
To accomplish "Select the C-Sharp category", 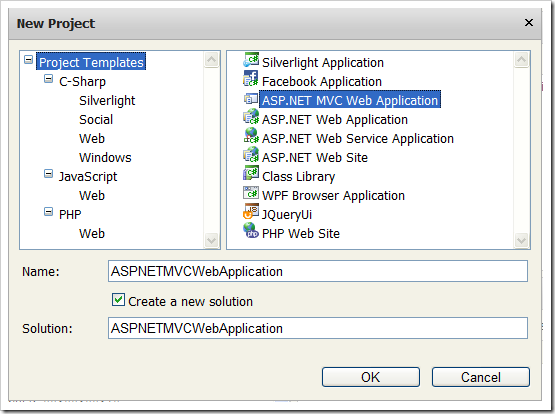I will pyautogui.click(x=82, y=82).
